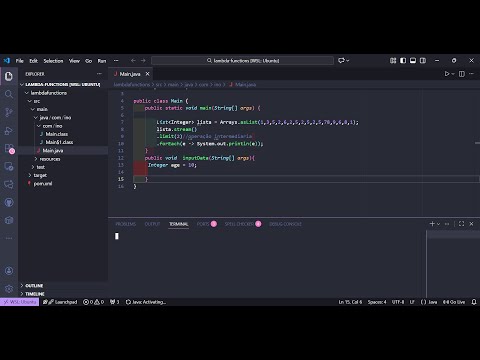
Task: Create a new terminal with plus icon
Action: click(432, 224)
